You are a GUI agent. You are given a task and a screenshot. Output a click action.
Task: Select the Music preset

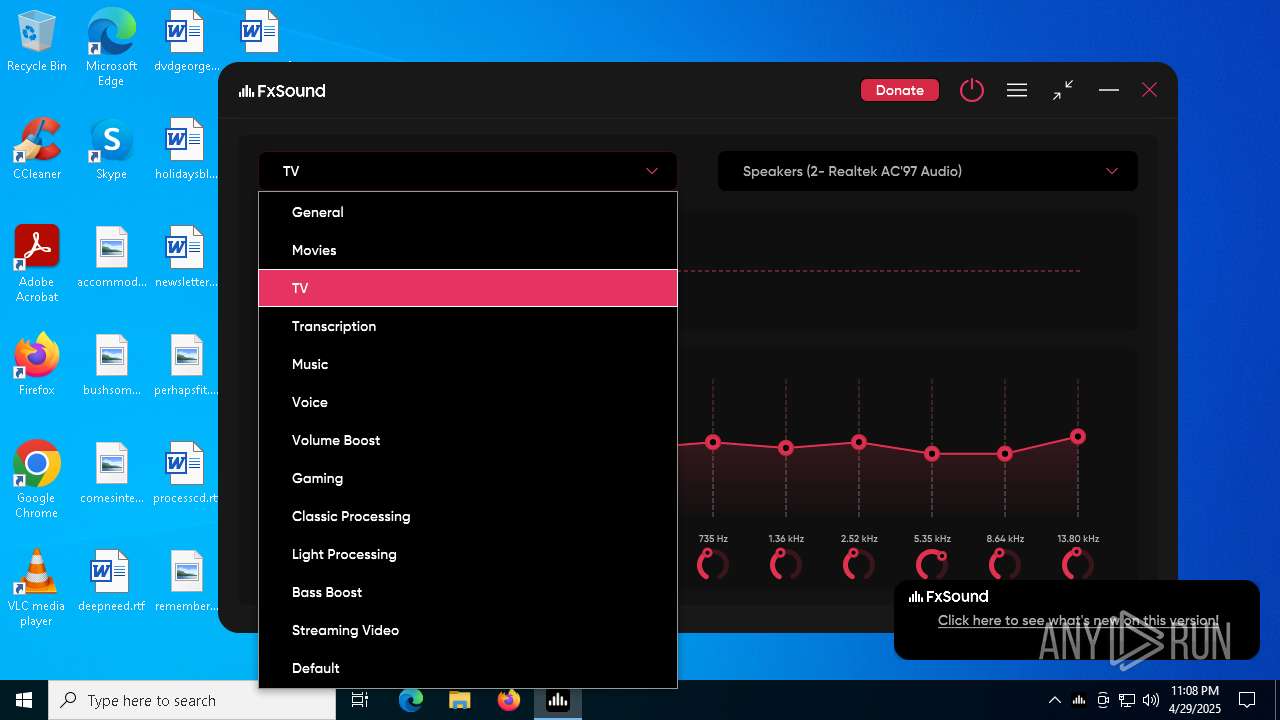point(468,364)
